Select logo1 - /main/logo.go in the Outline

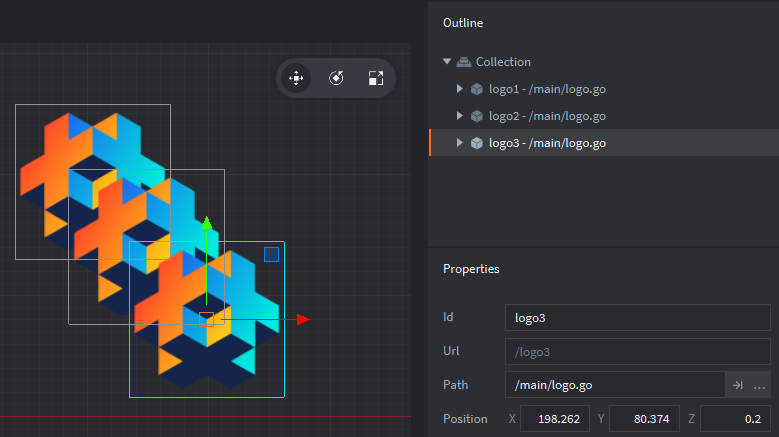coord(547,89)
